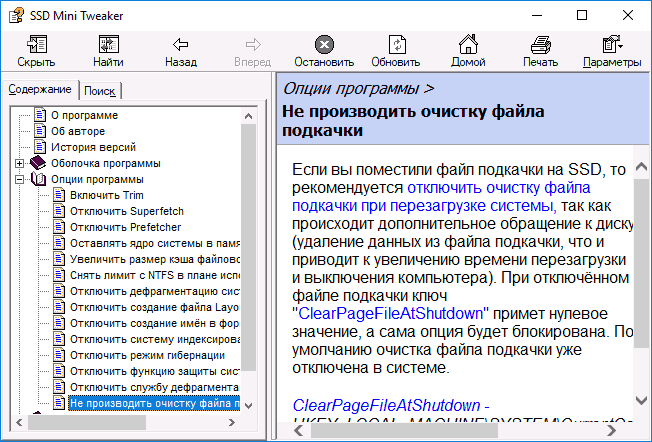Click page icon beside Включить Trim
The image size is (652, 442).
pos(59,195)
